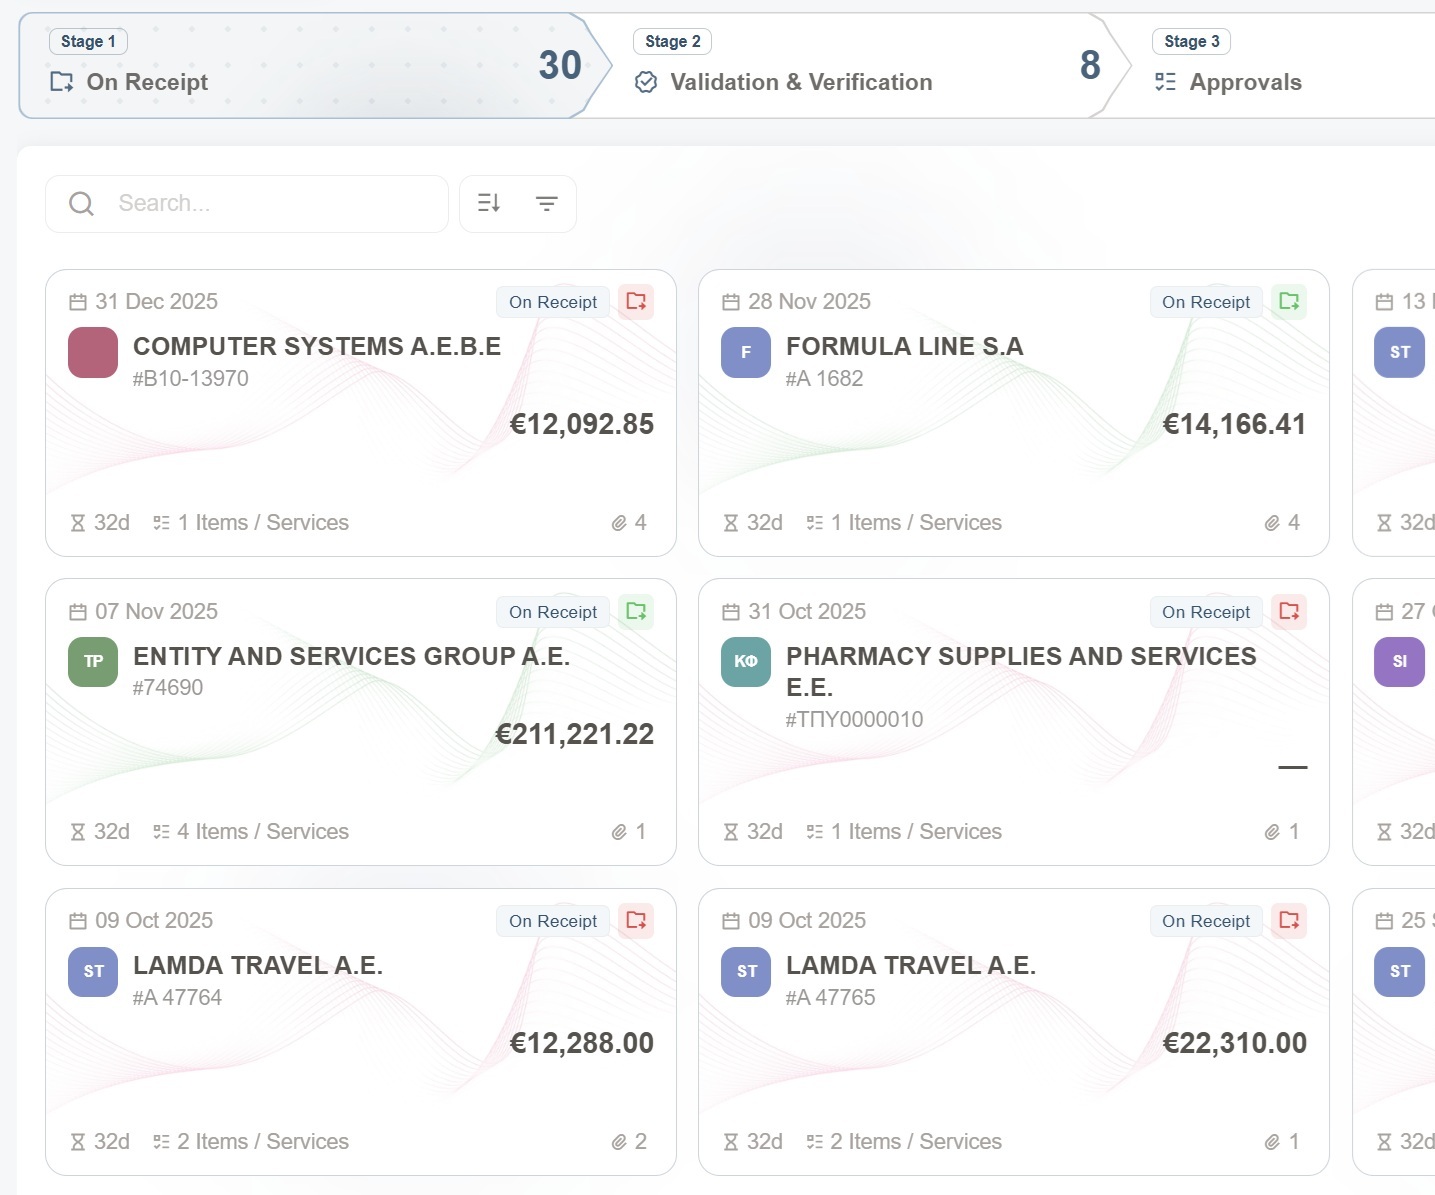Open the sort order icon

click(x=489, y=203)
